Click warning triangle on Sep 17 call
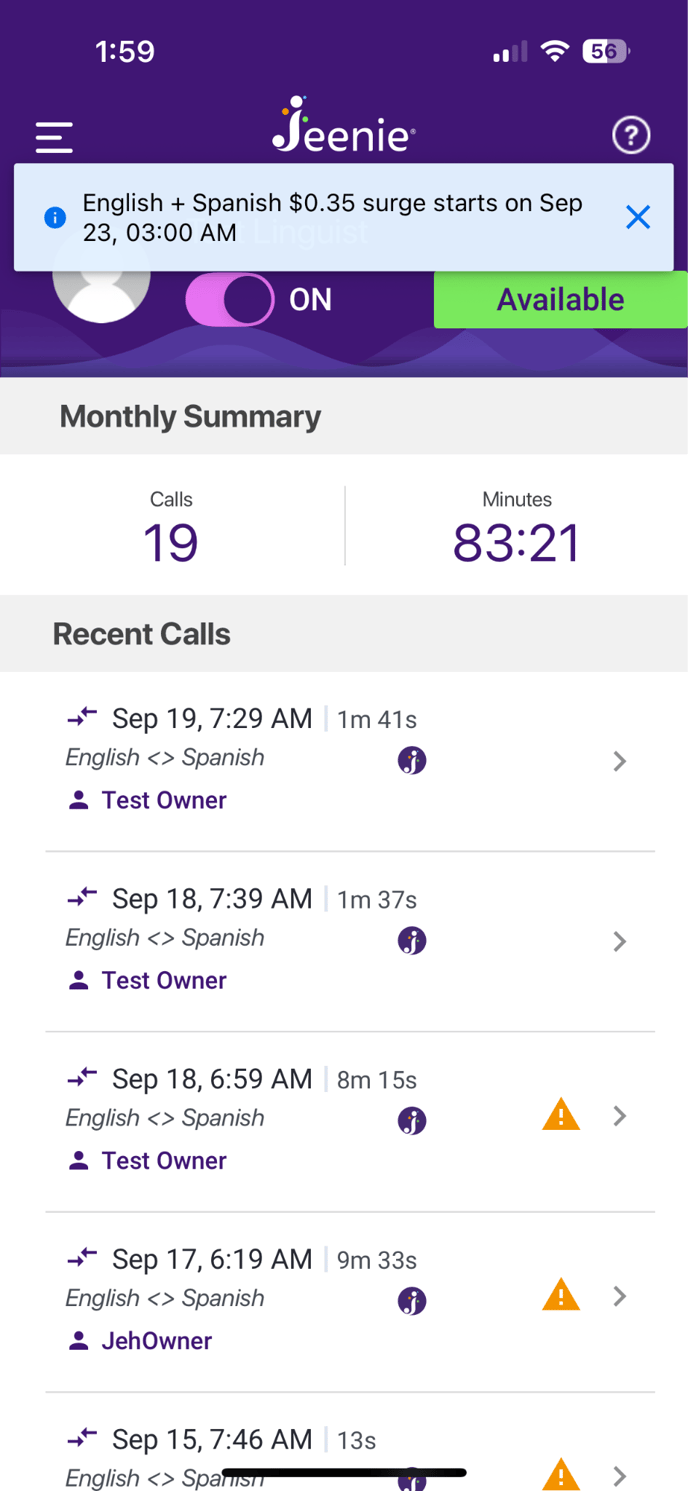 tap(561, 1295)
